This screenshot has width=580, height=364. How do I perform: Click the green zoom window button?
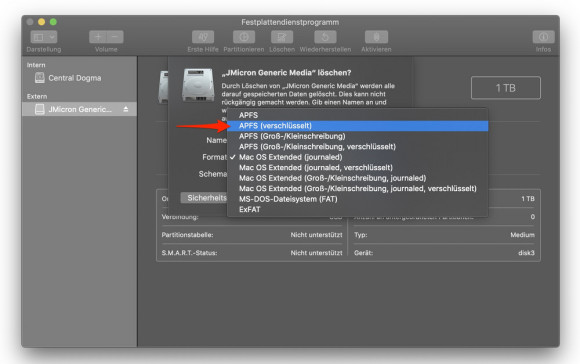coord(53,22)
